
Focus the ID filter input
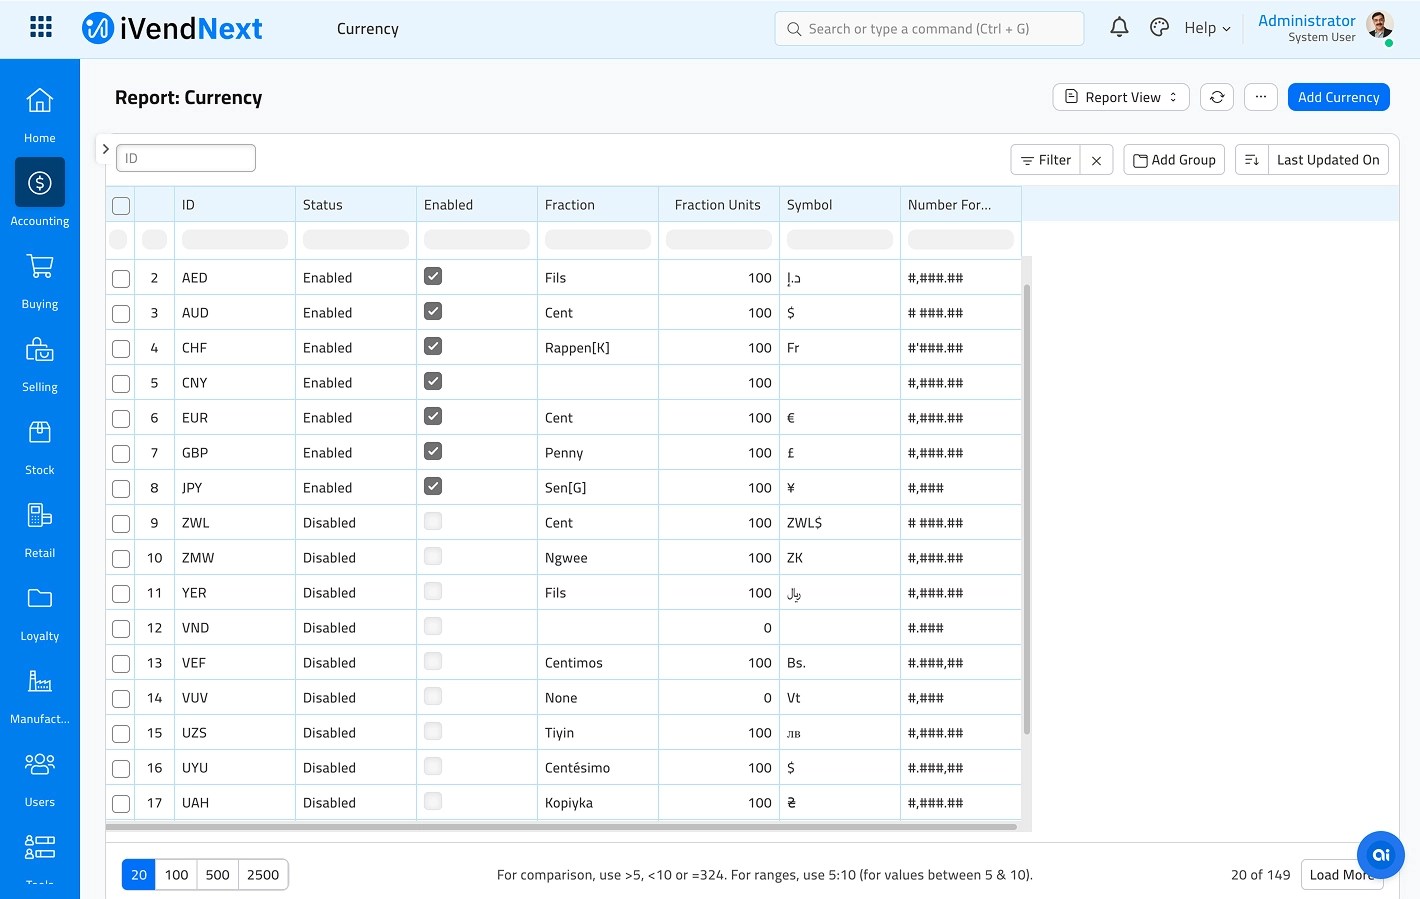pyautogui.click(x=186, y=158)
